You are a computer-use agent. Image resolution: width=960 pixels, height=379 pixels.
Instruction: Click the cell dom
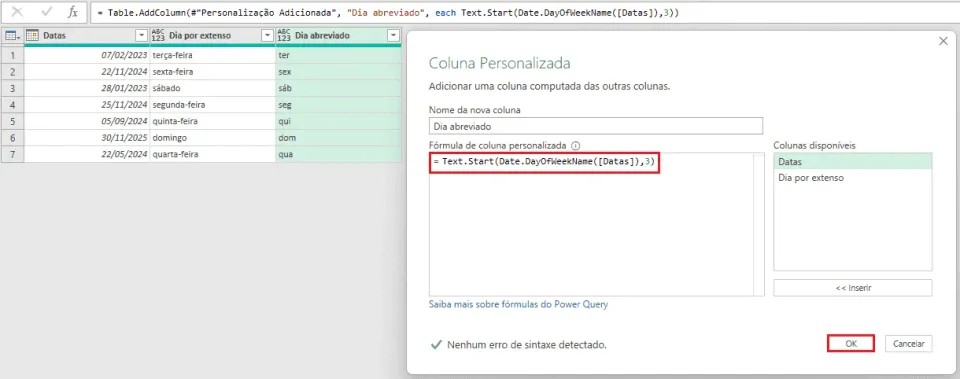coord(339,138)
